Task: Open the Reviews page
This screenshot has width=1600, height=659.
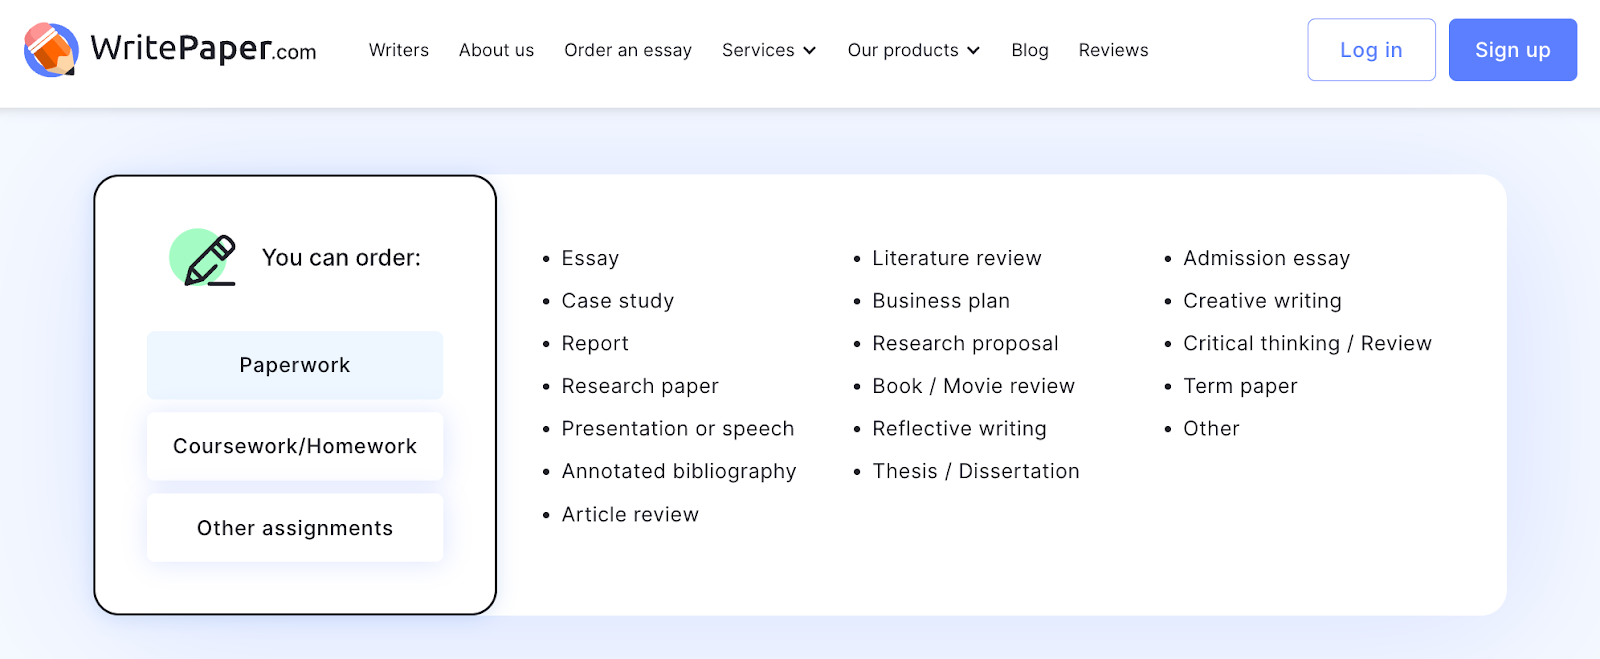Action: (x=1113, y=50)
